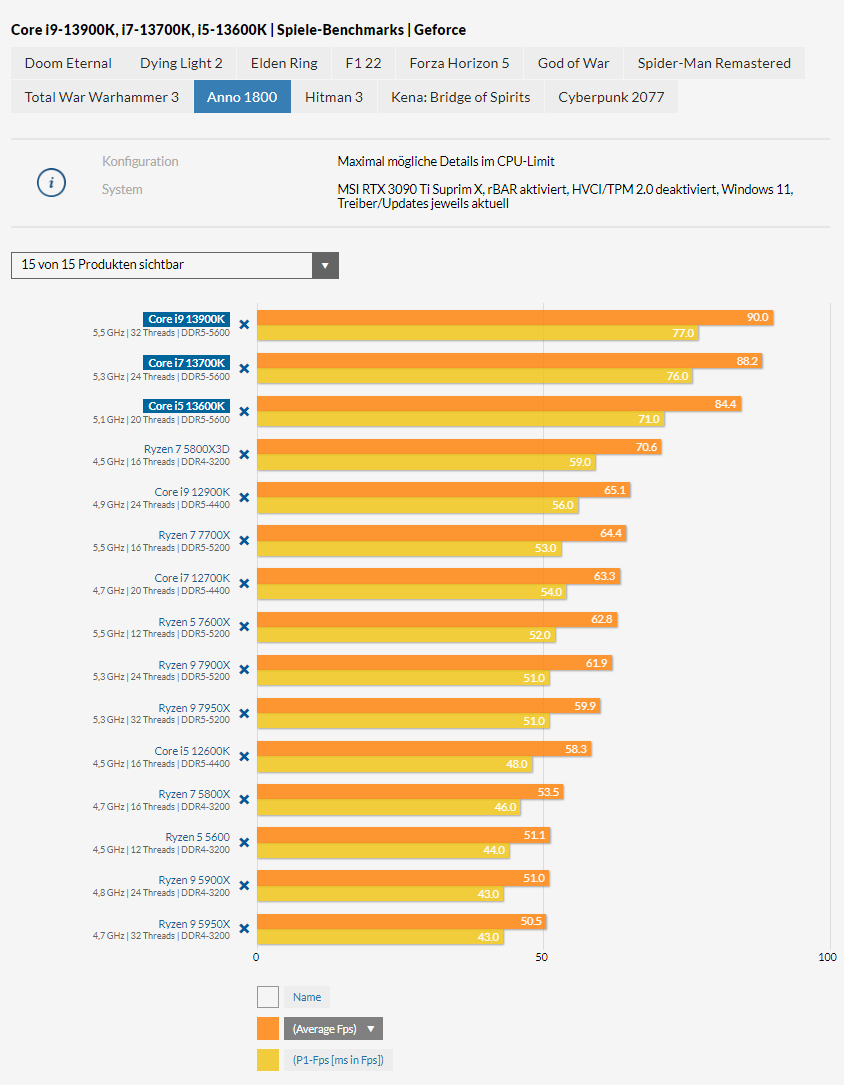Remove Ryzen 7 5800X with its X icon
The height and width of the screenshot is (1085, 850).
pyautogui.click(x=244, y=799)
